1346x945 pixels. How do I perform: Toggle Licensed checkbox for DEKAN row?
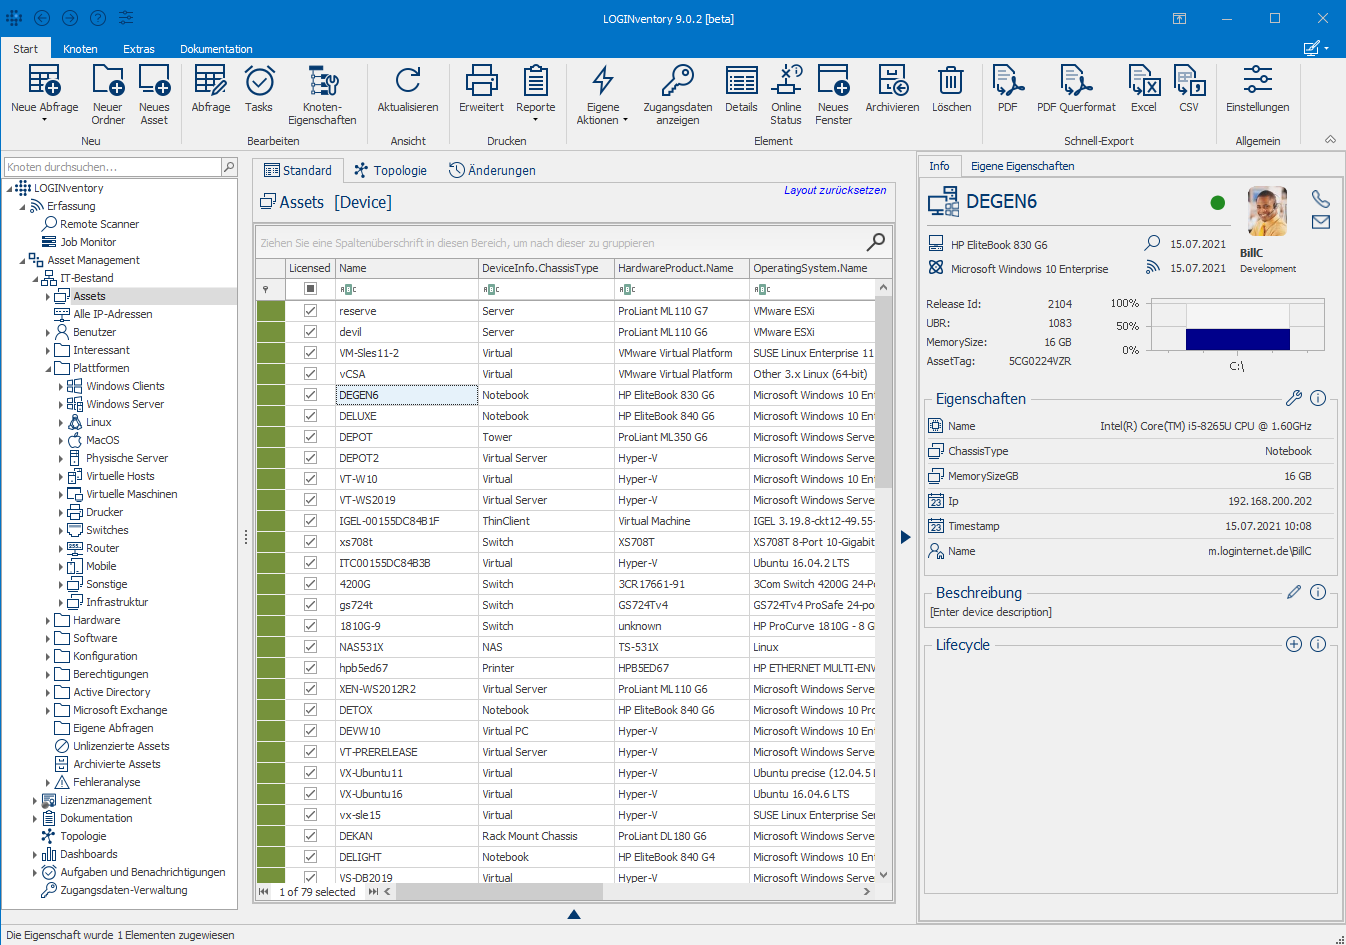point(310,836)
